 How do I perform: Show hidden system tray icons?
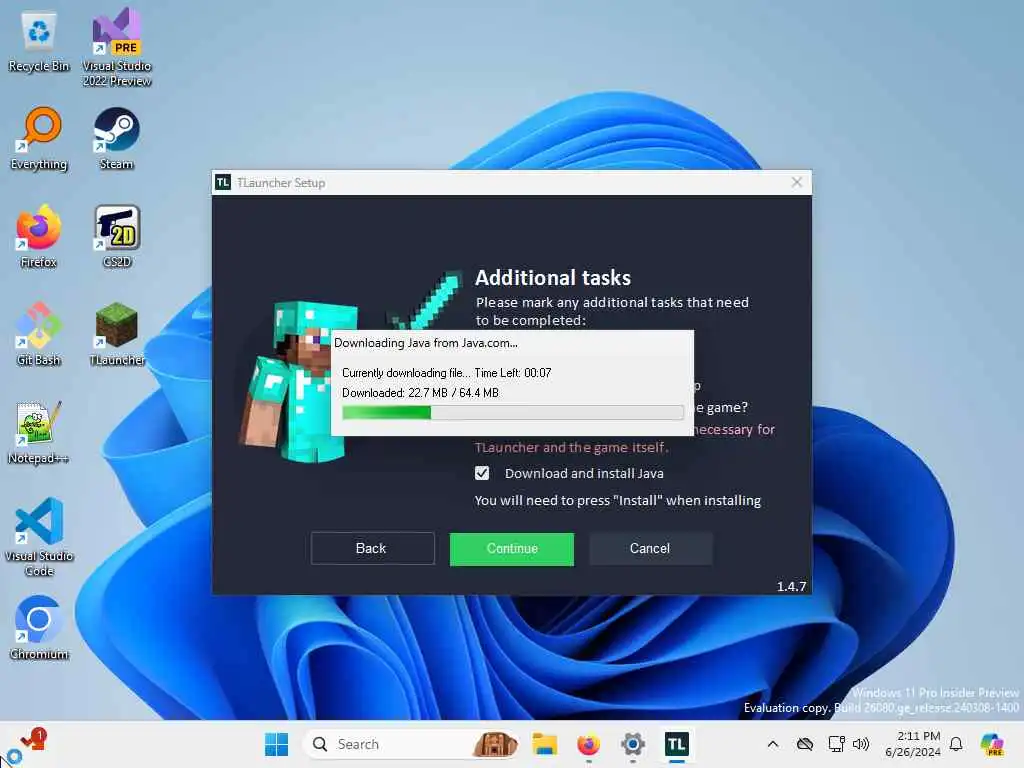tap(773, 744)
